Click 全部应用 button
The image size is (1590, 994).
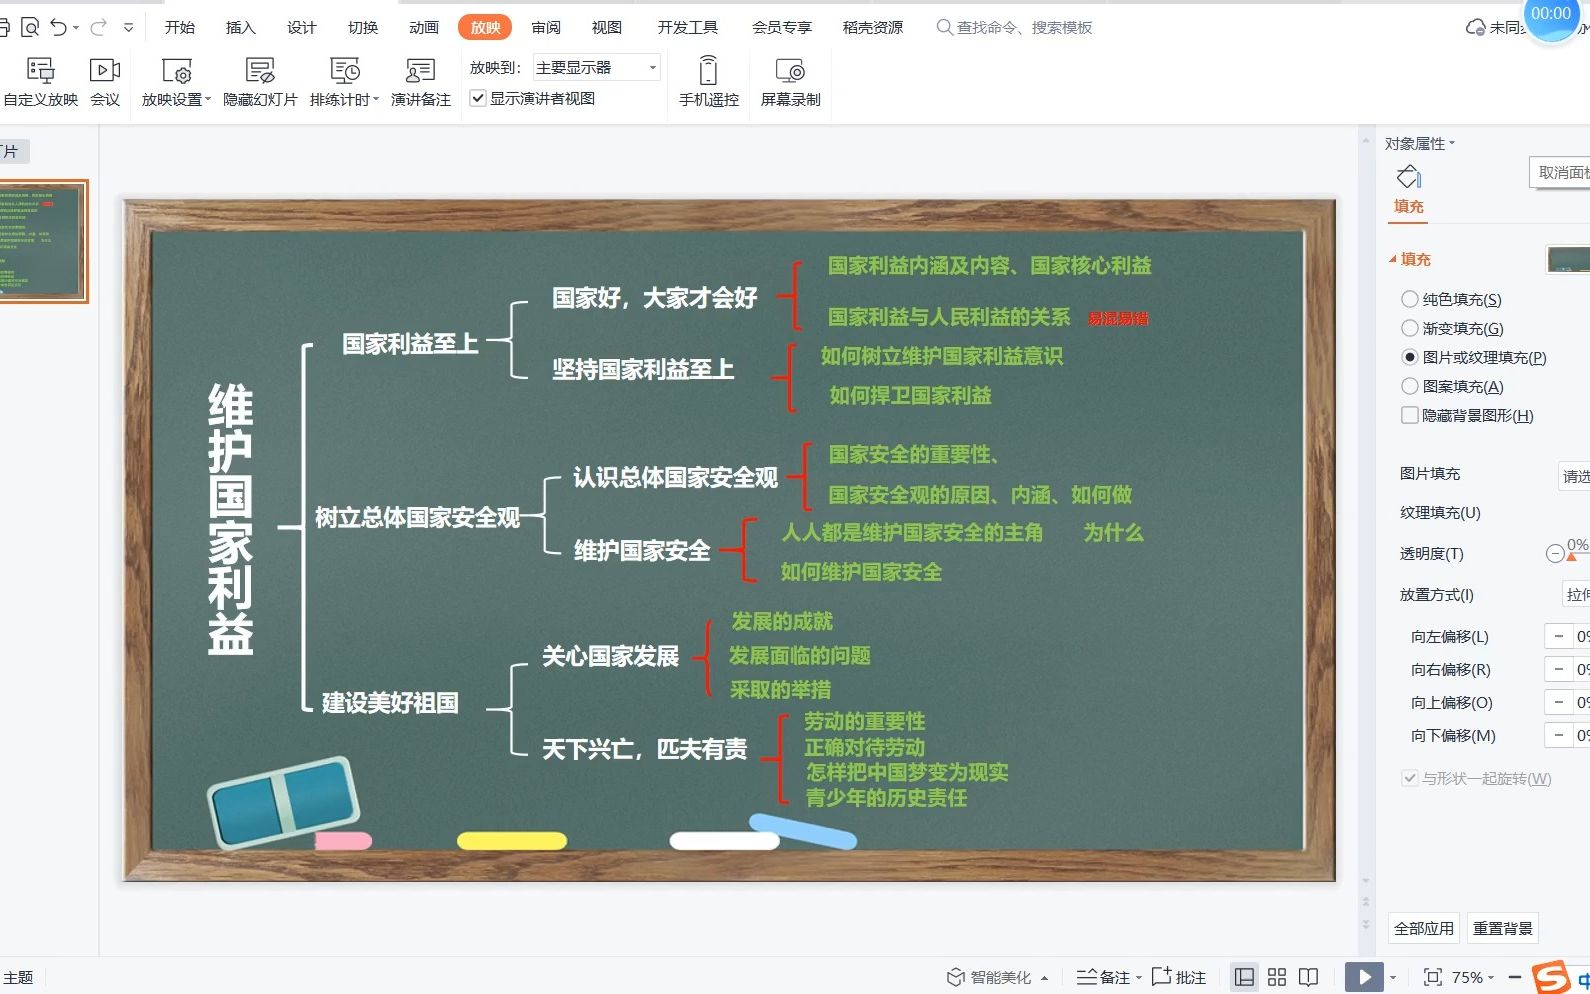click(x=1424, y=928)
